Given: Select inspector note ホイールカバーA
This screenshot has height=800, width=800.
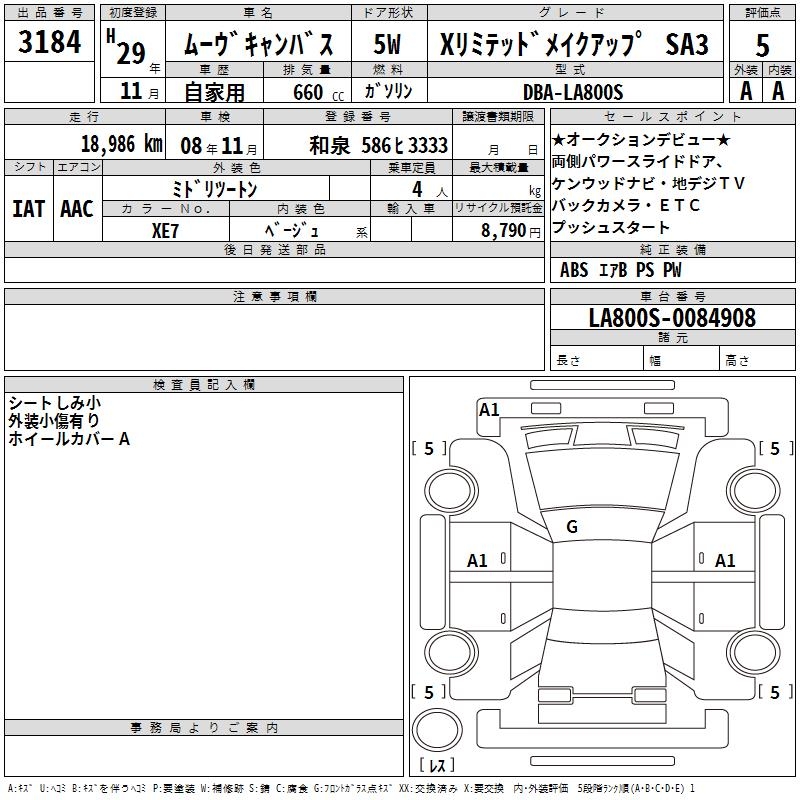Looking at the screenshot, I should point(69,439).
